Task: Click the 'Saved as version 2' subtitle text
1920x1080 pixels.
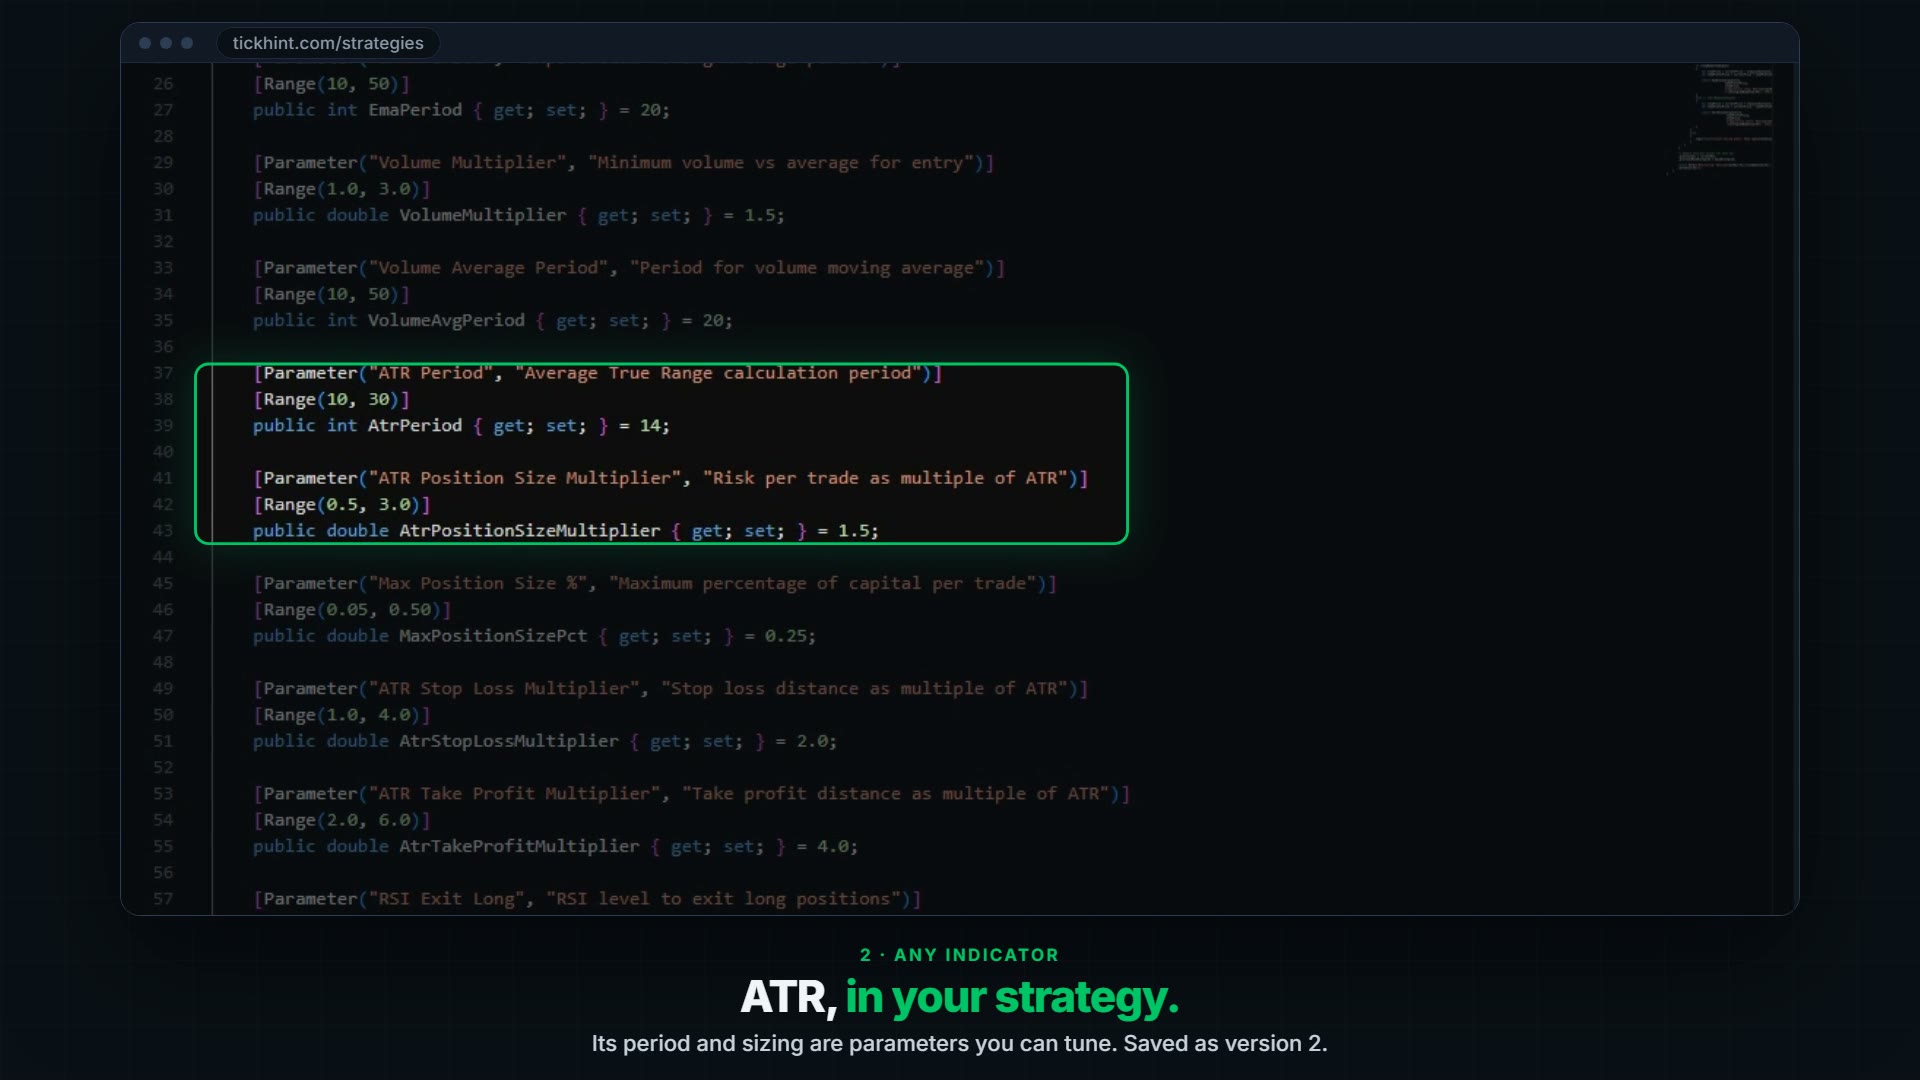Action: point(1225,1044)
